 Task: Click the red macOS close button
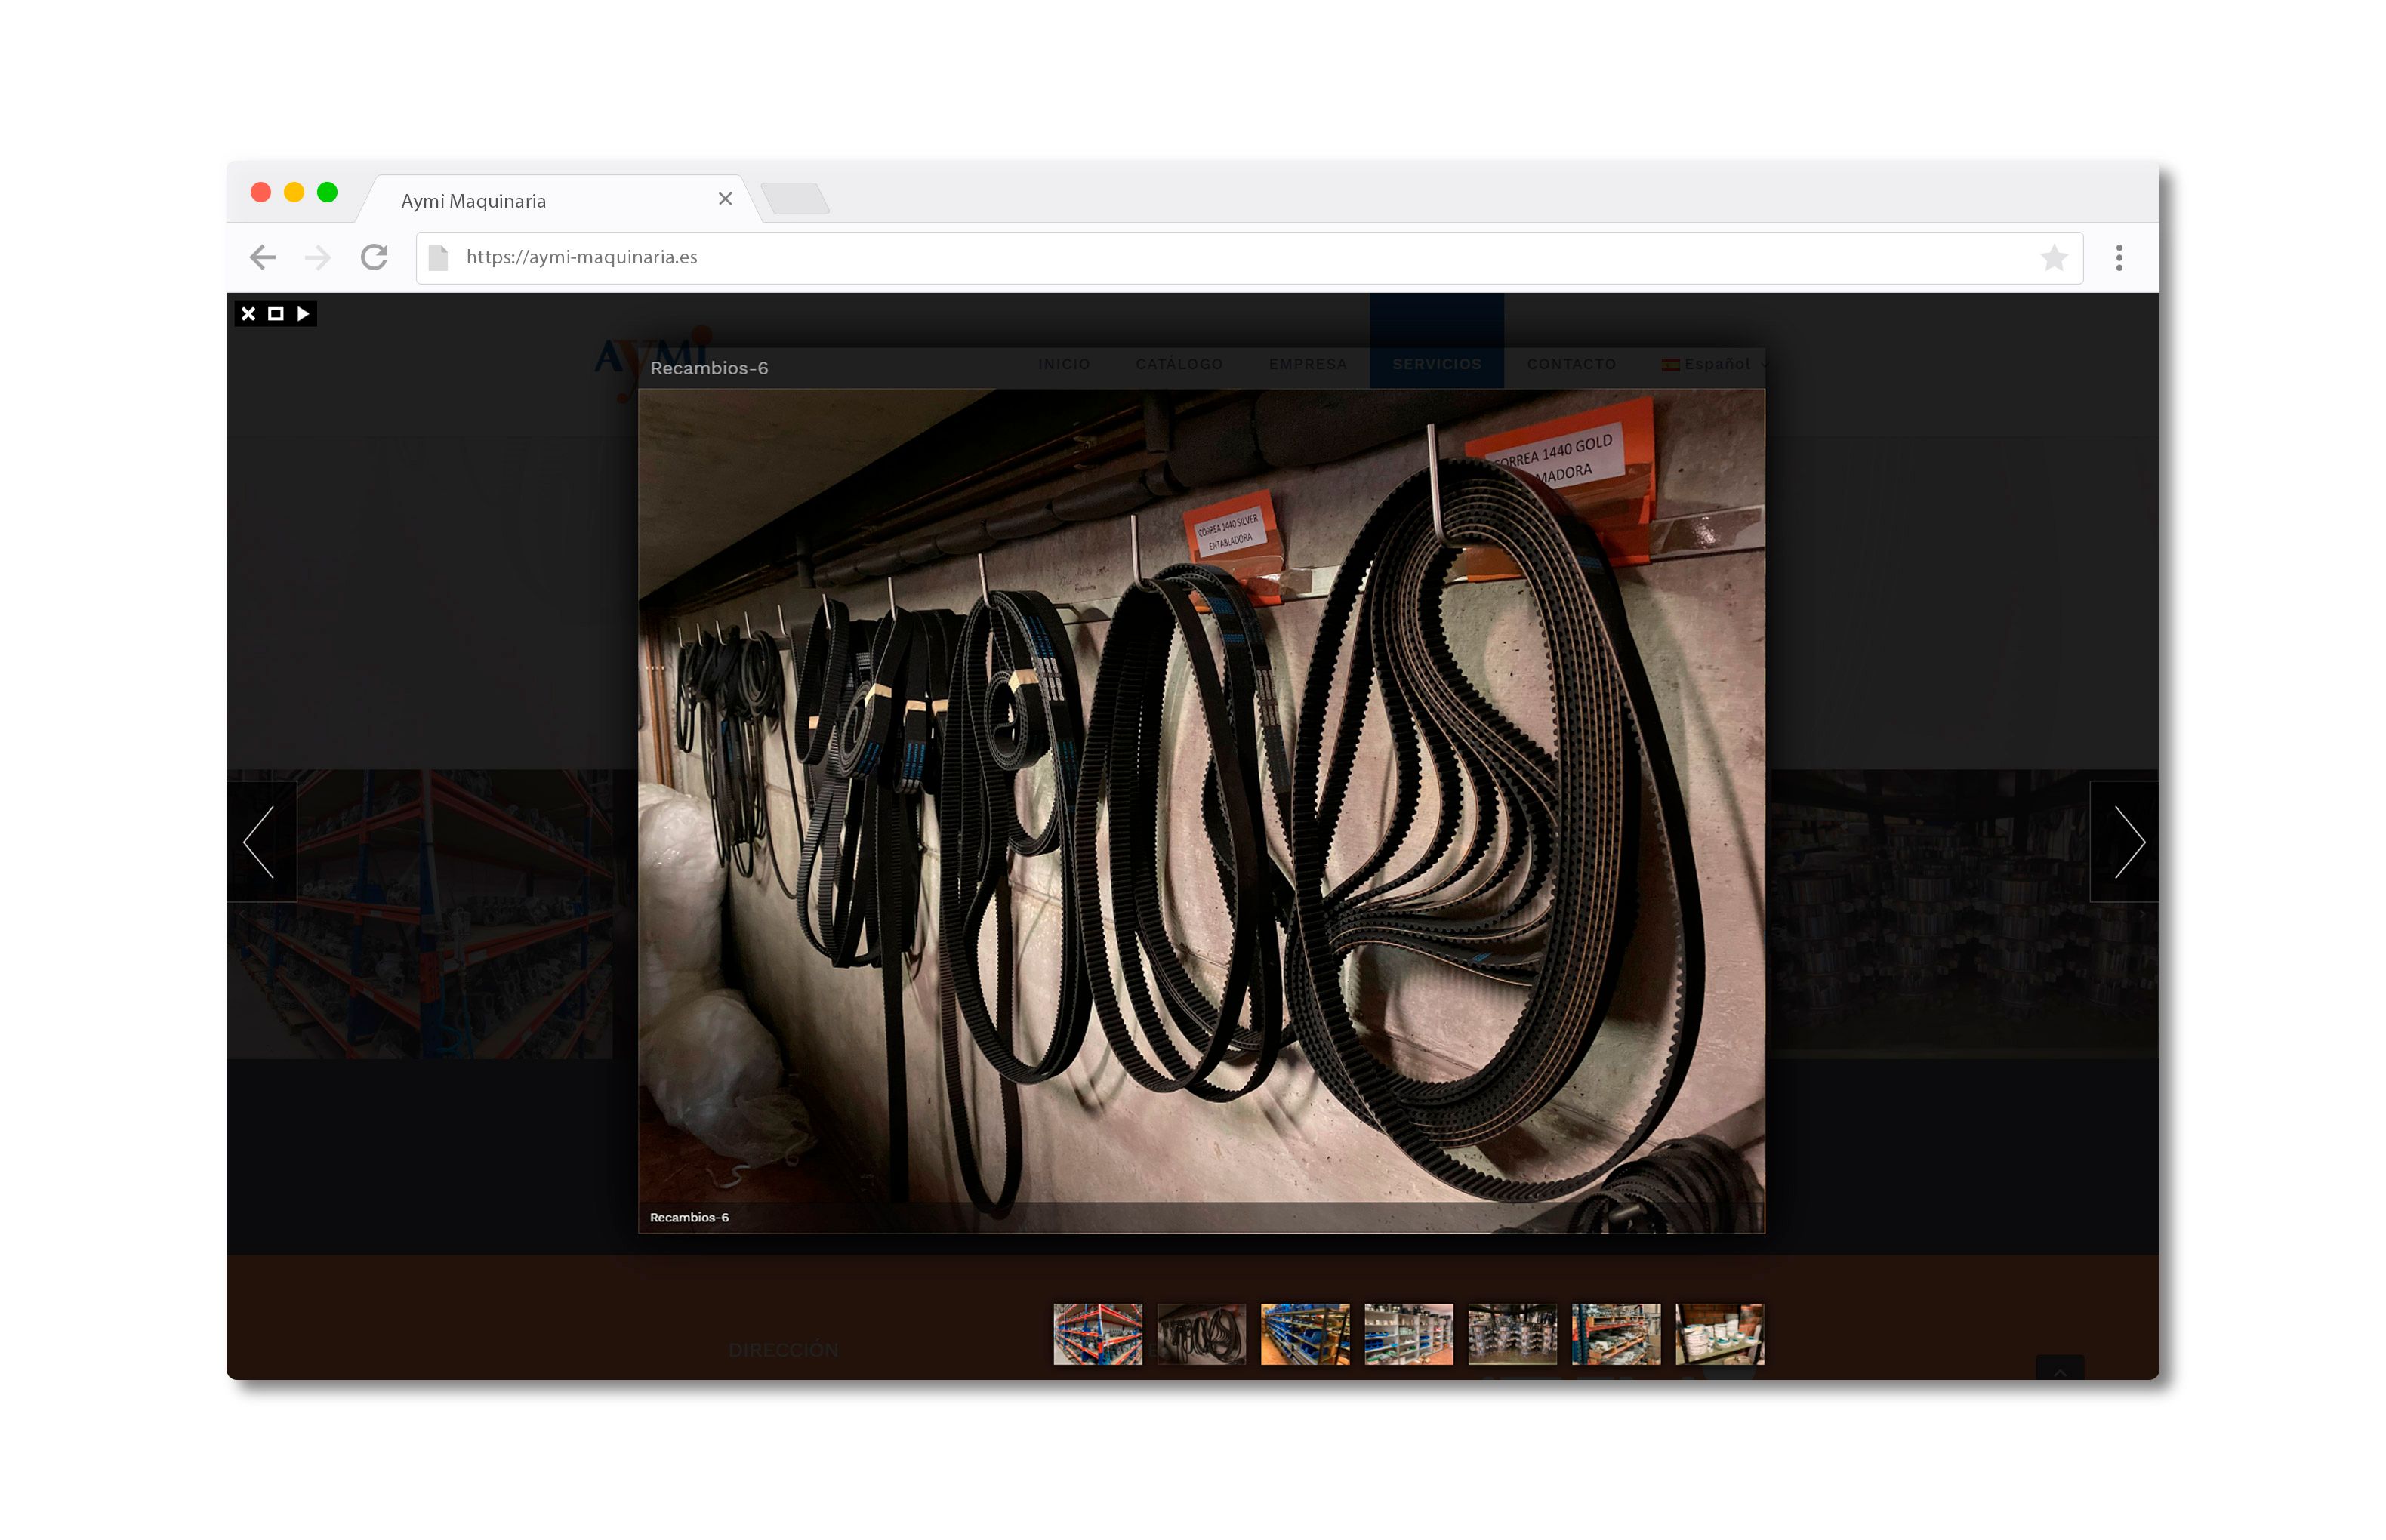pyautogui.click(x=261, y=192)
